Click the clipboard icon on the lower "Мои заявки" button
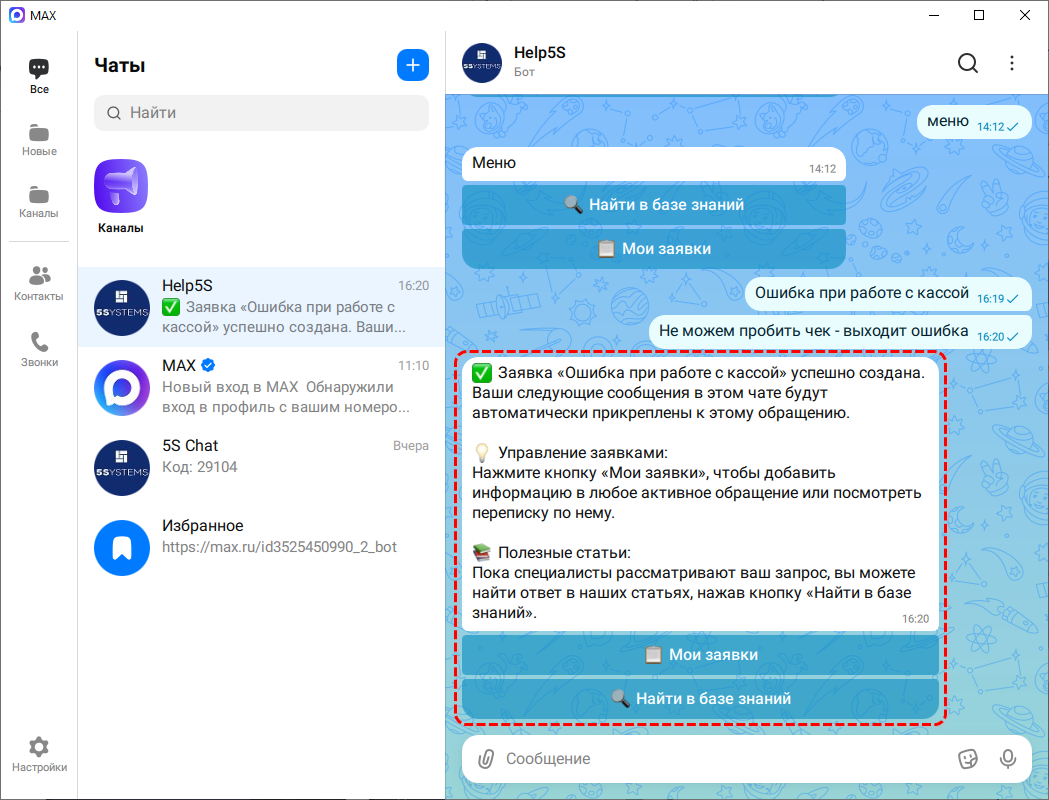This screenshot has width=1049, height=800. click(653, 655)
